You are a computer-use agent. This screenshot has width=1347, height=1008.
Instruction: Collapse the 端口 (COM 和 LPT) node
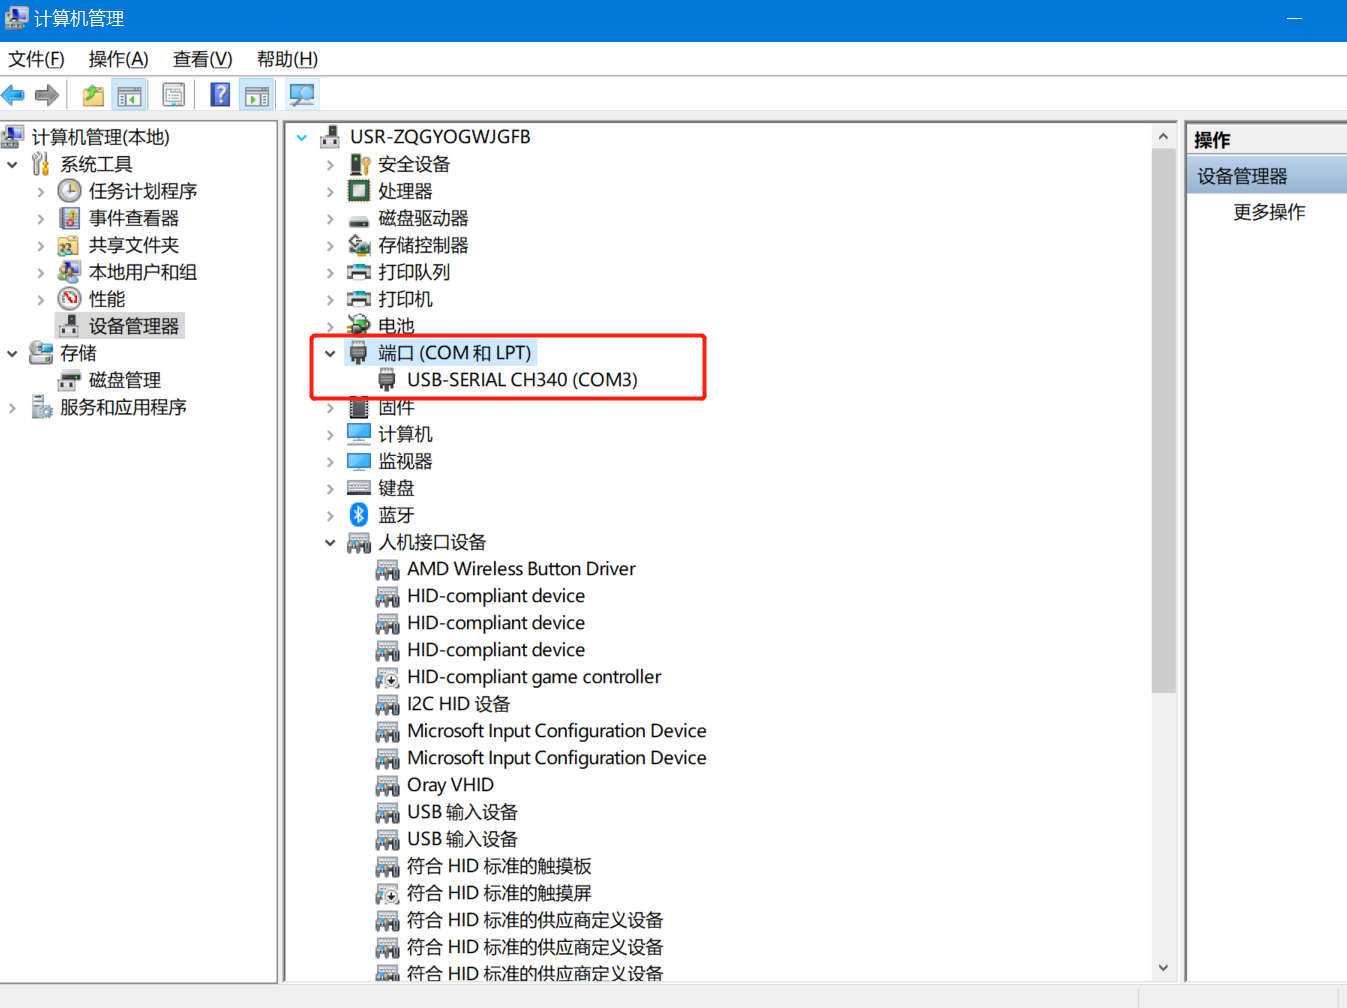[x=330, y=354]
